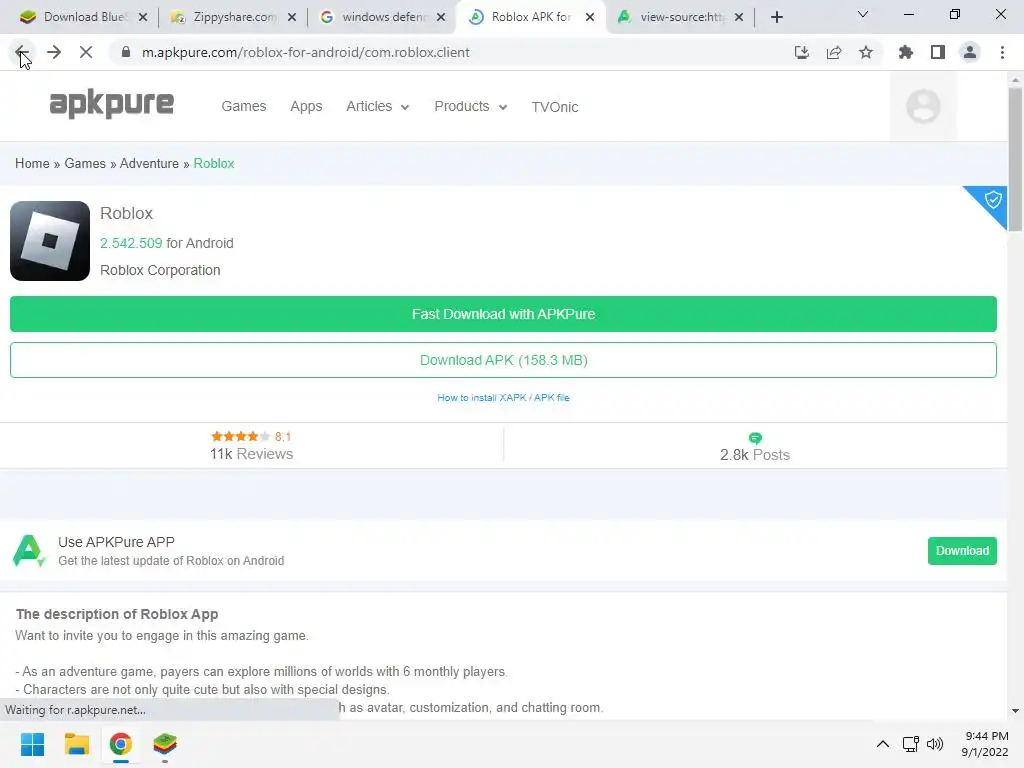Show hidden system tray icons
Screen dimensions: 1024x768
point(882,744)
